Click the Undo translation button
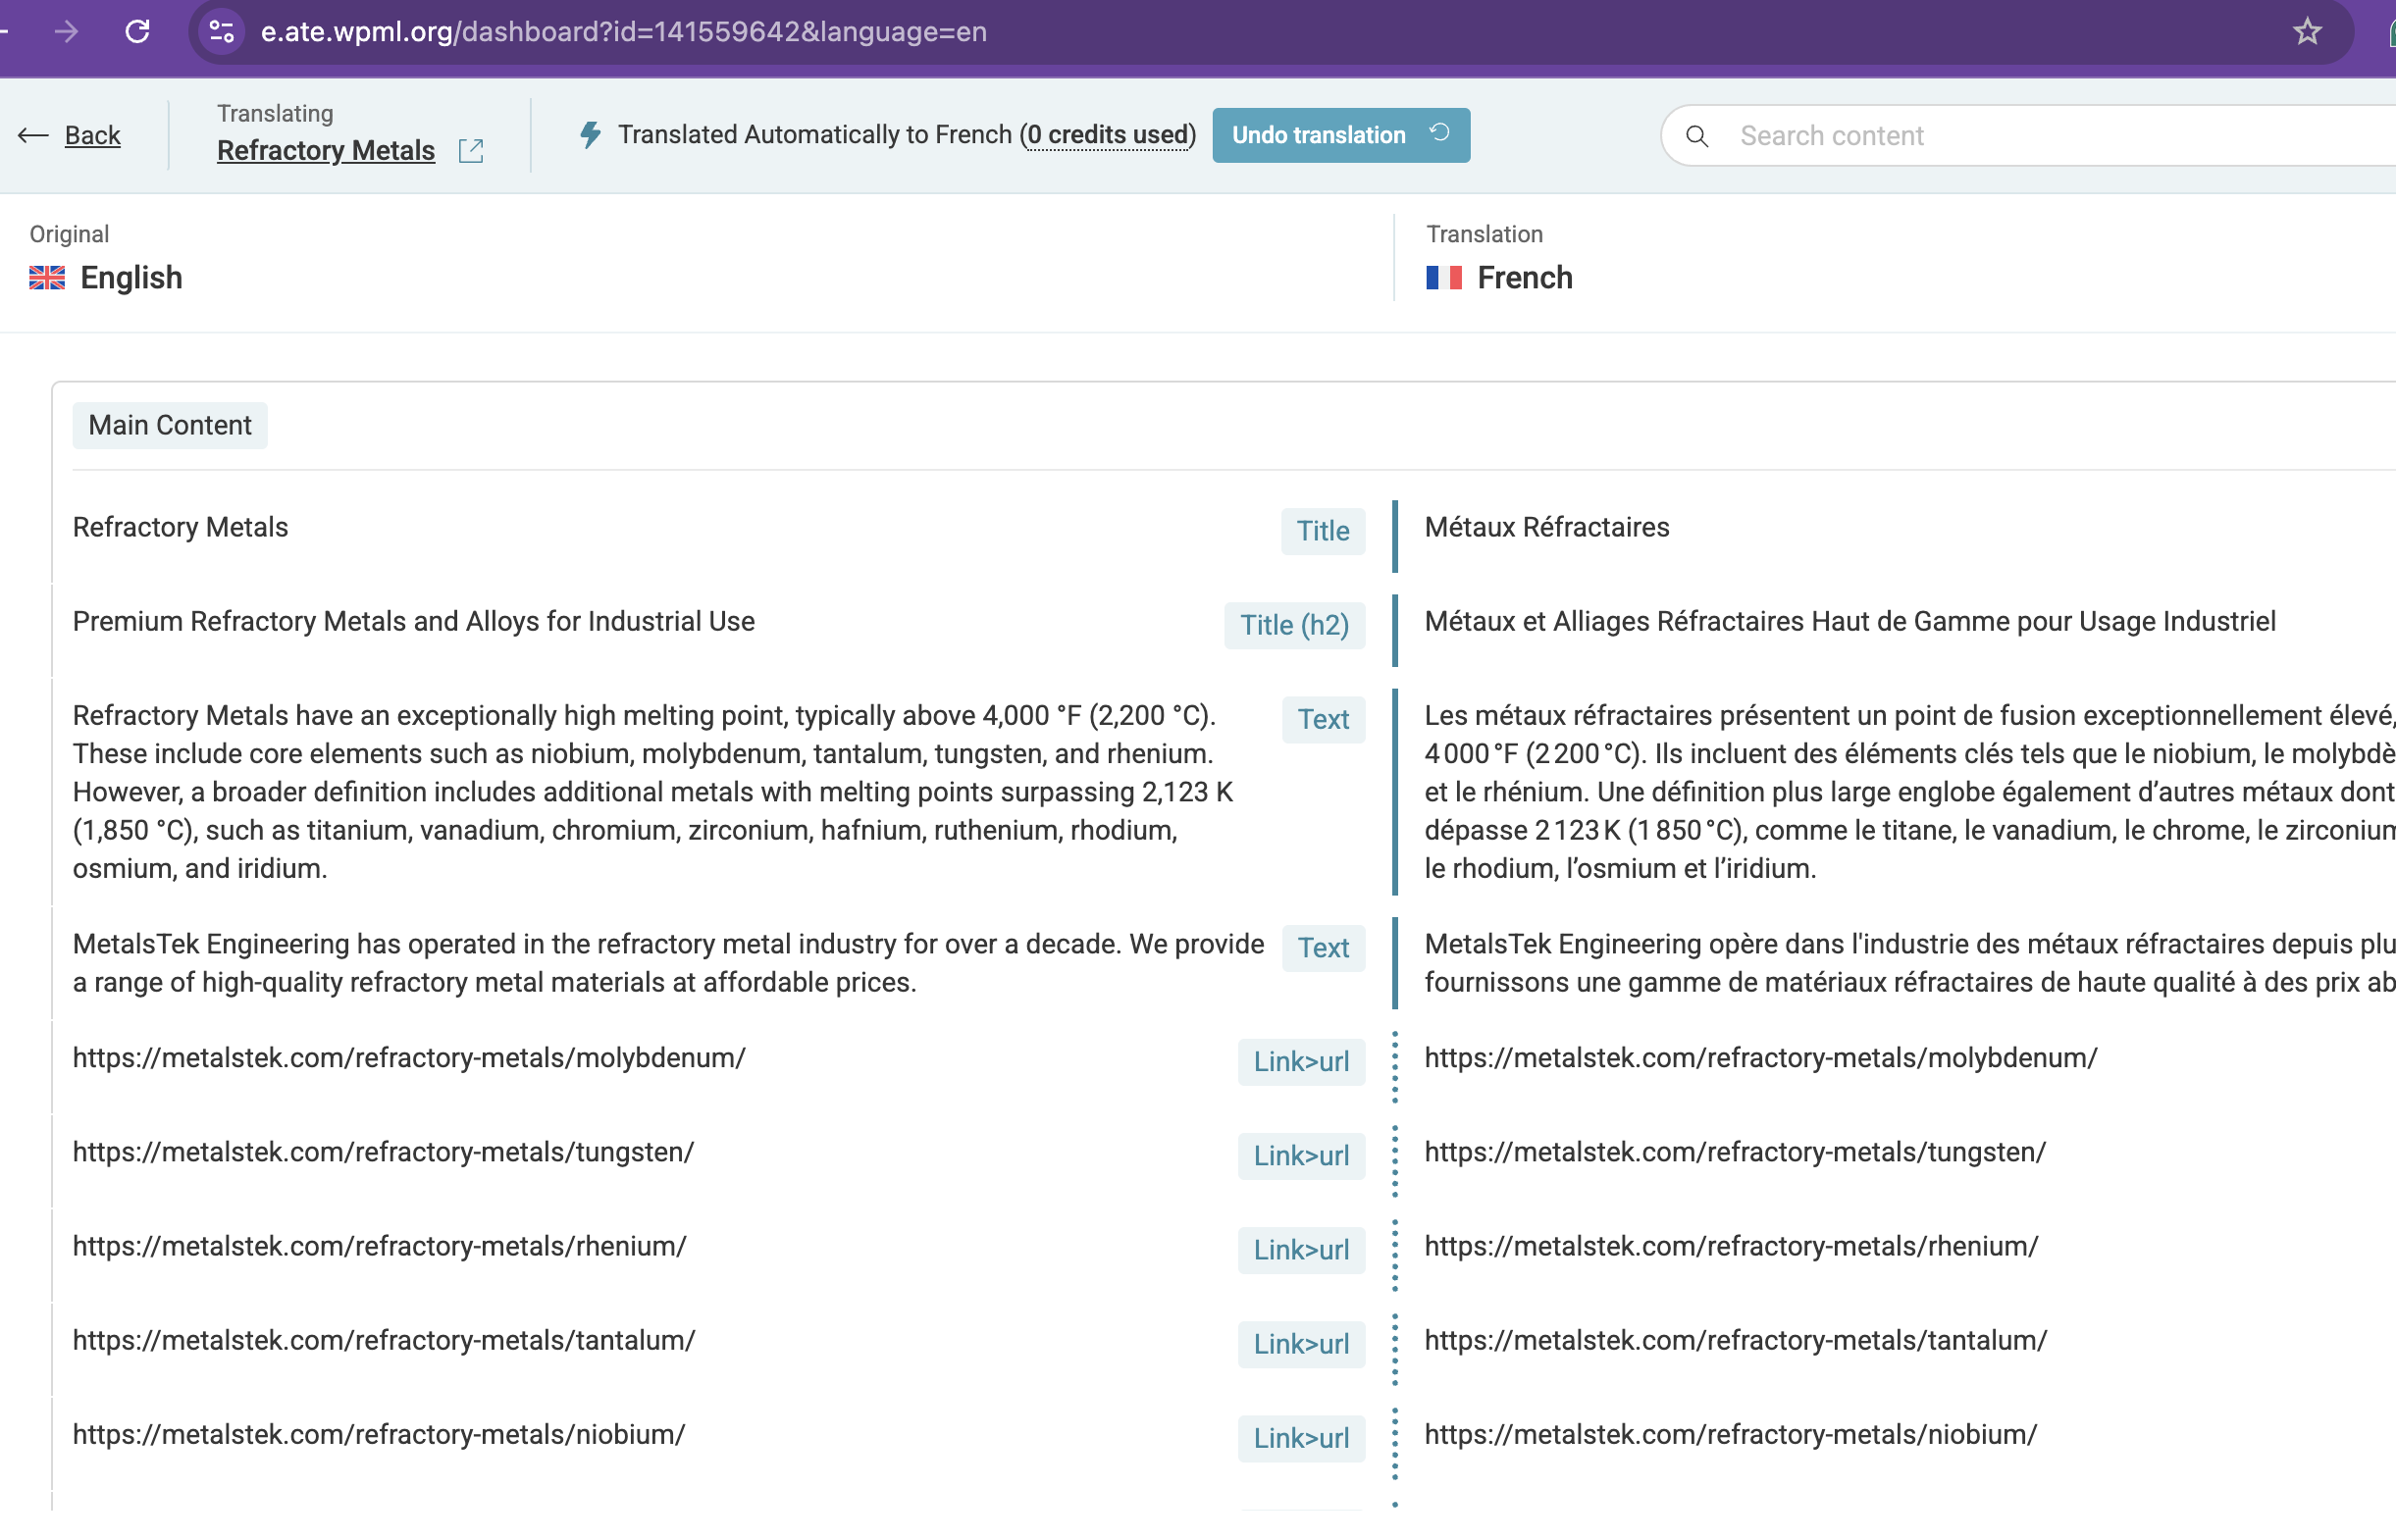The height and width of the screenshot is (1540, 2396). [x=1341, y=135]
